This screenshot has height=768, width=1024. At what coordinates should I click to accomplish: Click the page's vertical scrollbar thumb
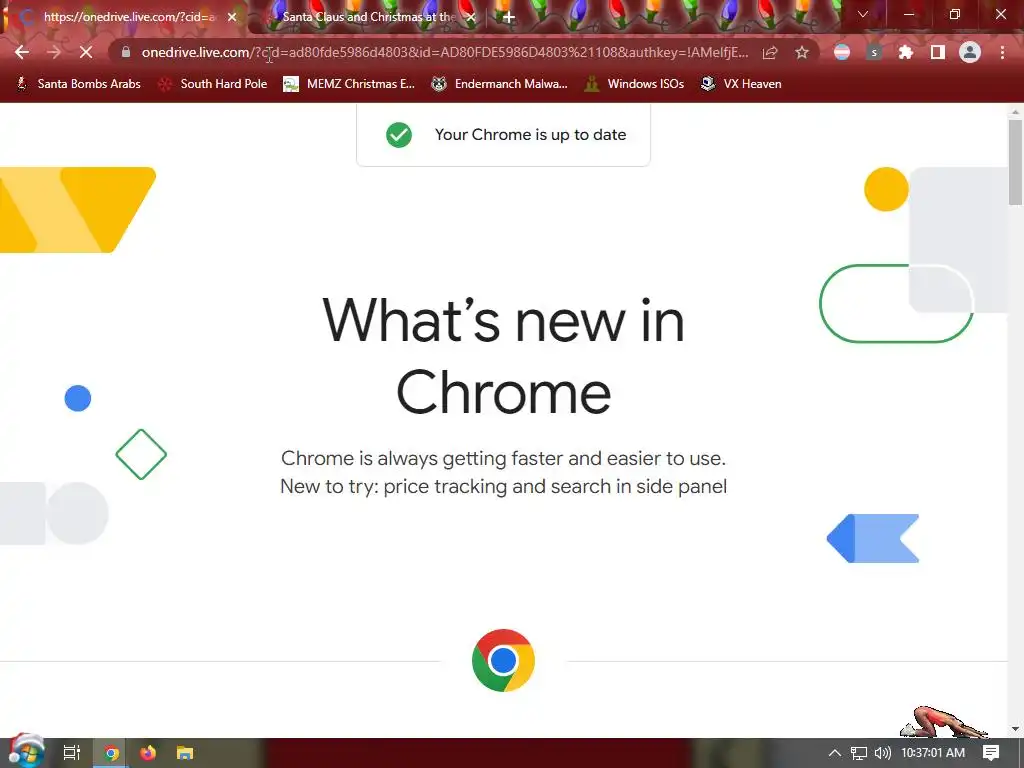[1015, 162]
